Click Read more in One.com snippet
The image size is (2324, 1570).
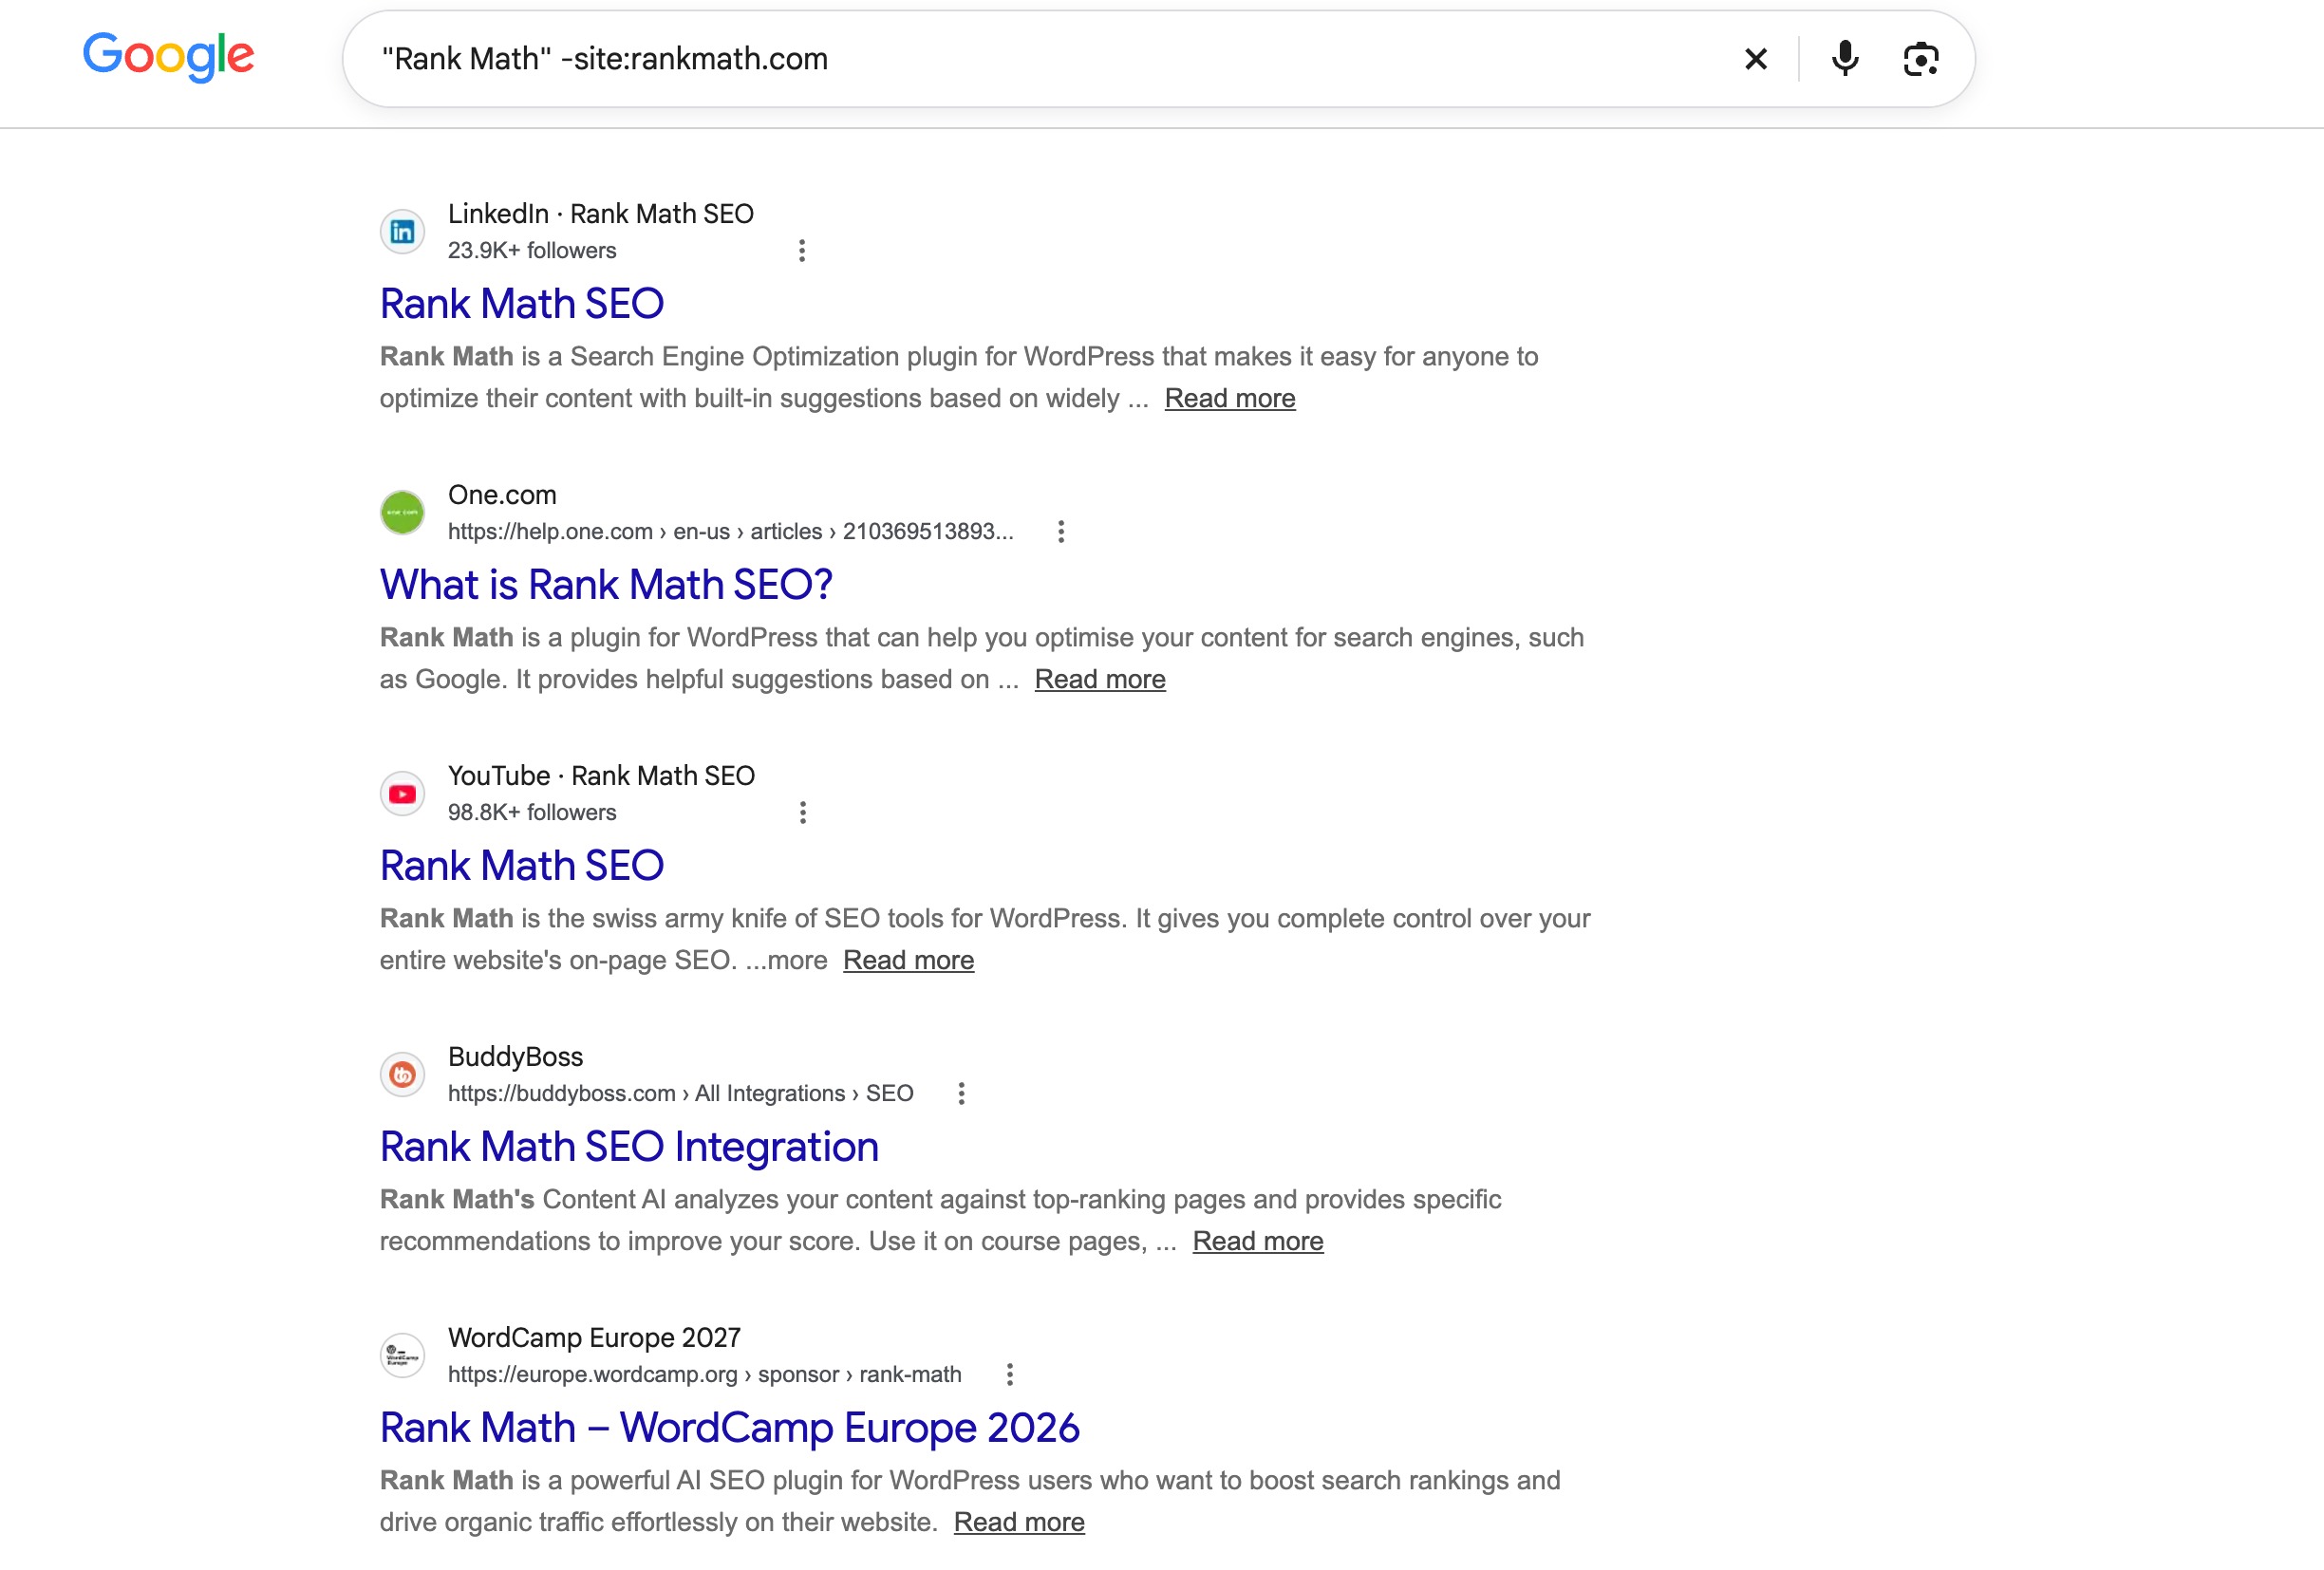point(1100,680)
